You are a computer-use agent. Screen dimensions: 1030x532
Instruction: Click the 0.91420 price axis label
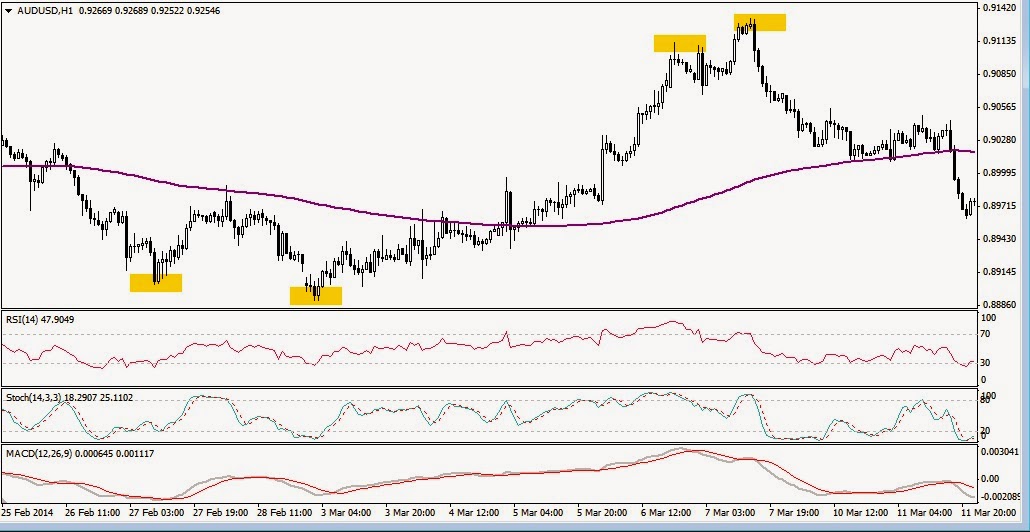pyautogui.click(x=1001, y=8)
